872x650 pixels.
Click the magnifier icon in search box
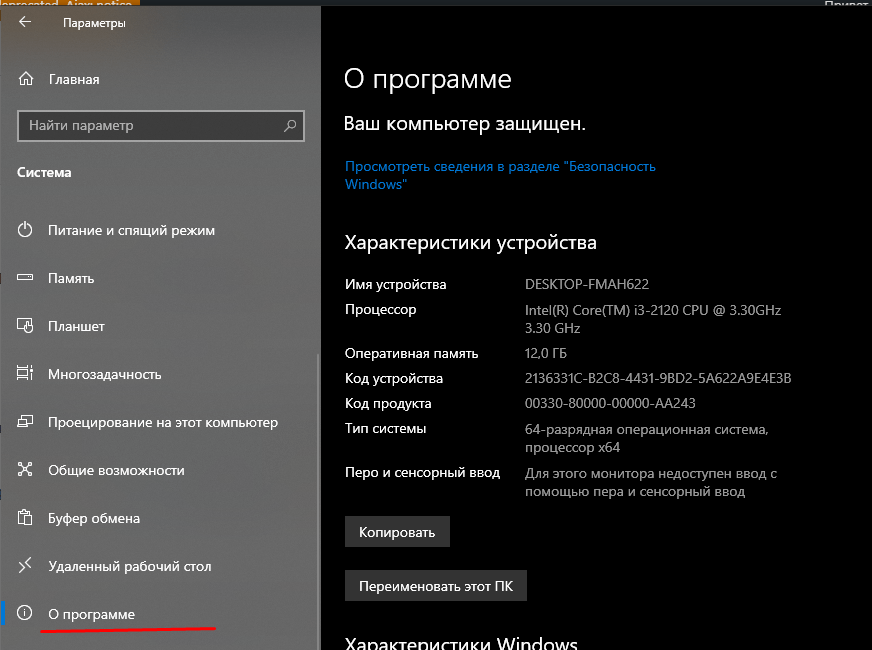290,126
